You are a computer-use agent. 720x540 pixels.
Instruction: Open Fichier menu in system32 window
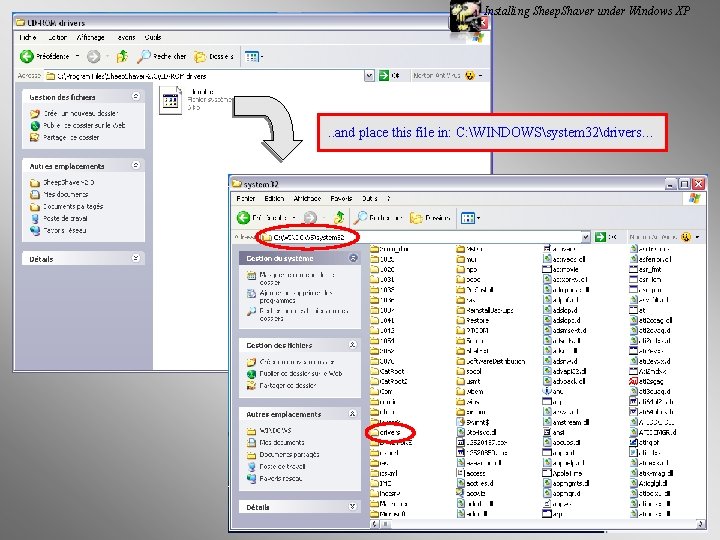[246, 198]
